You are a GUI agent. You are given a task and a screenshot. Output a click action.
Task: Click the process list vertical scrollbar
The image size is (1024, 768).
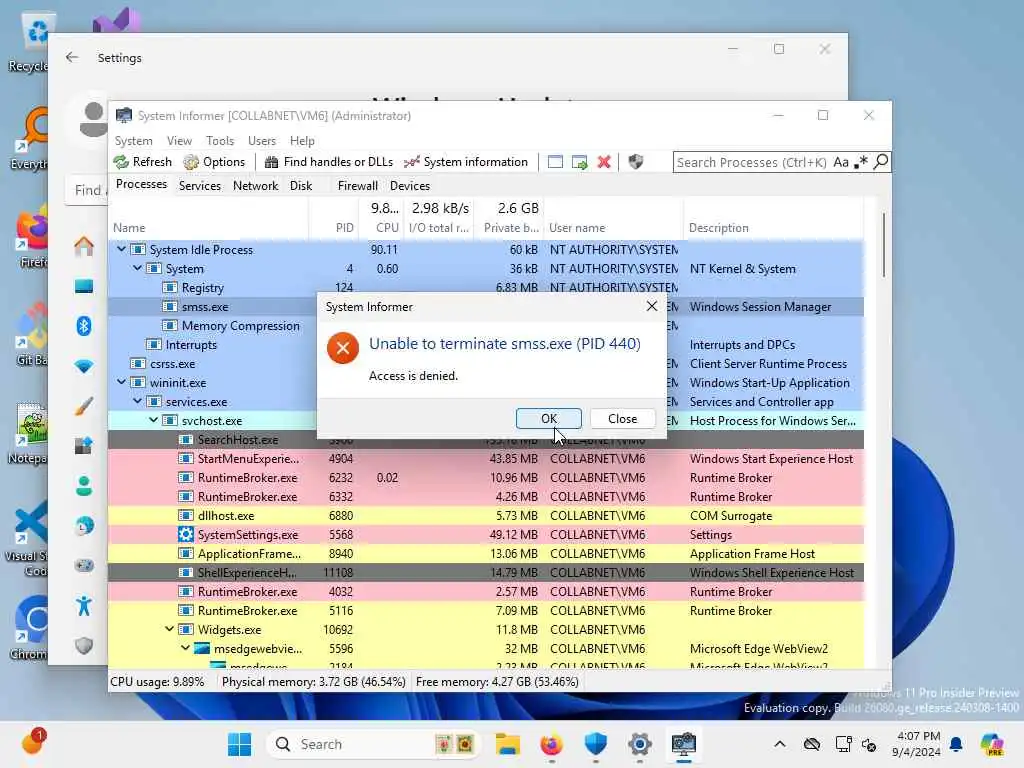[x=884, y=245]
